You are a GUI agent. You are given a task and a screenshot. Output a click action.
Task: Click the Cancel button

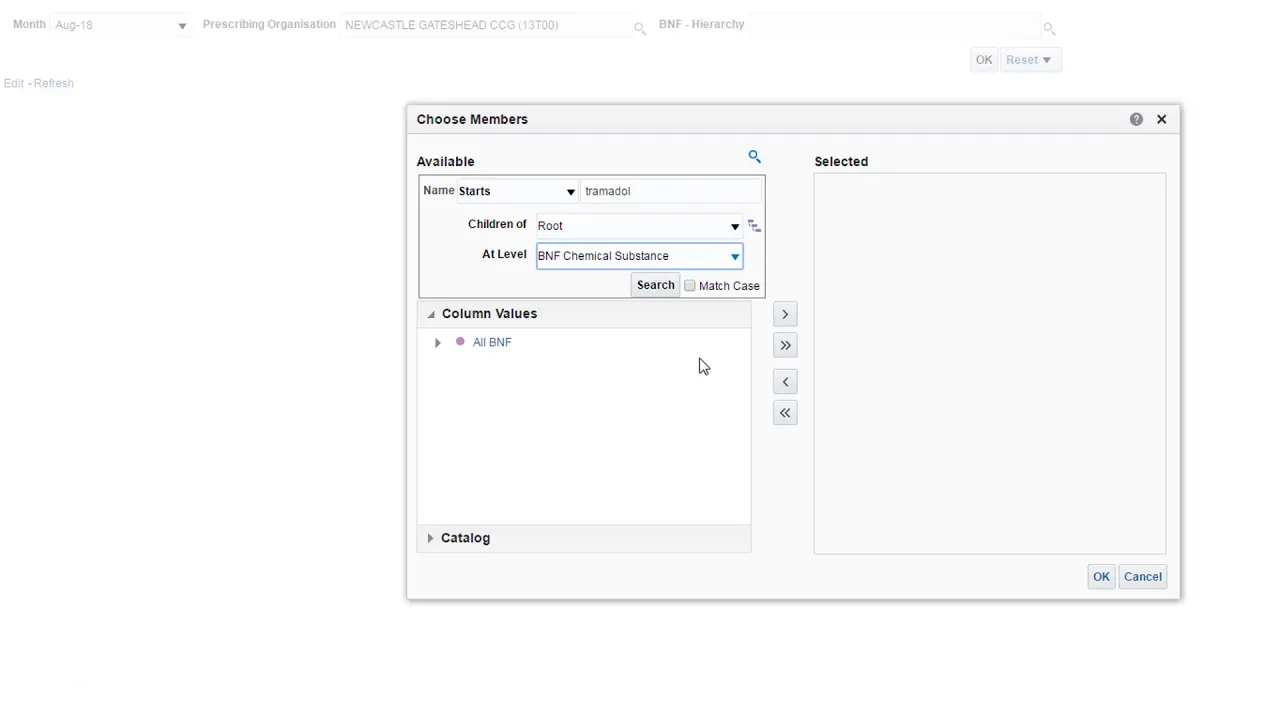[x=1143, y=577]
